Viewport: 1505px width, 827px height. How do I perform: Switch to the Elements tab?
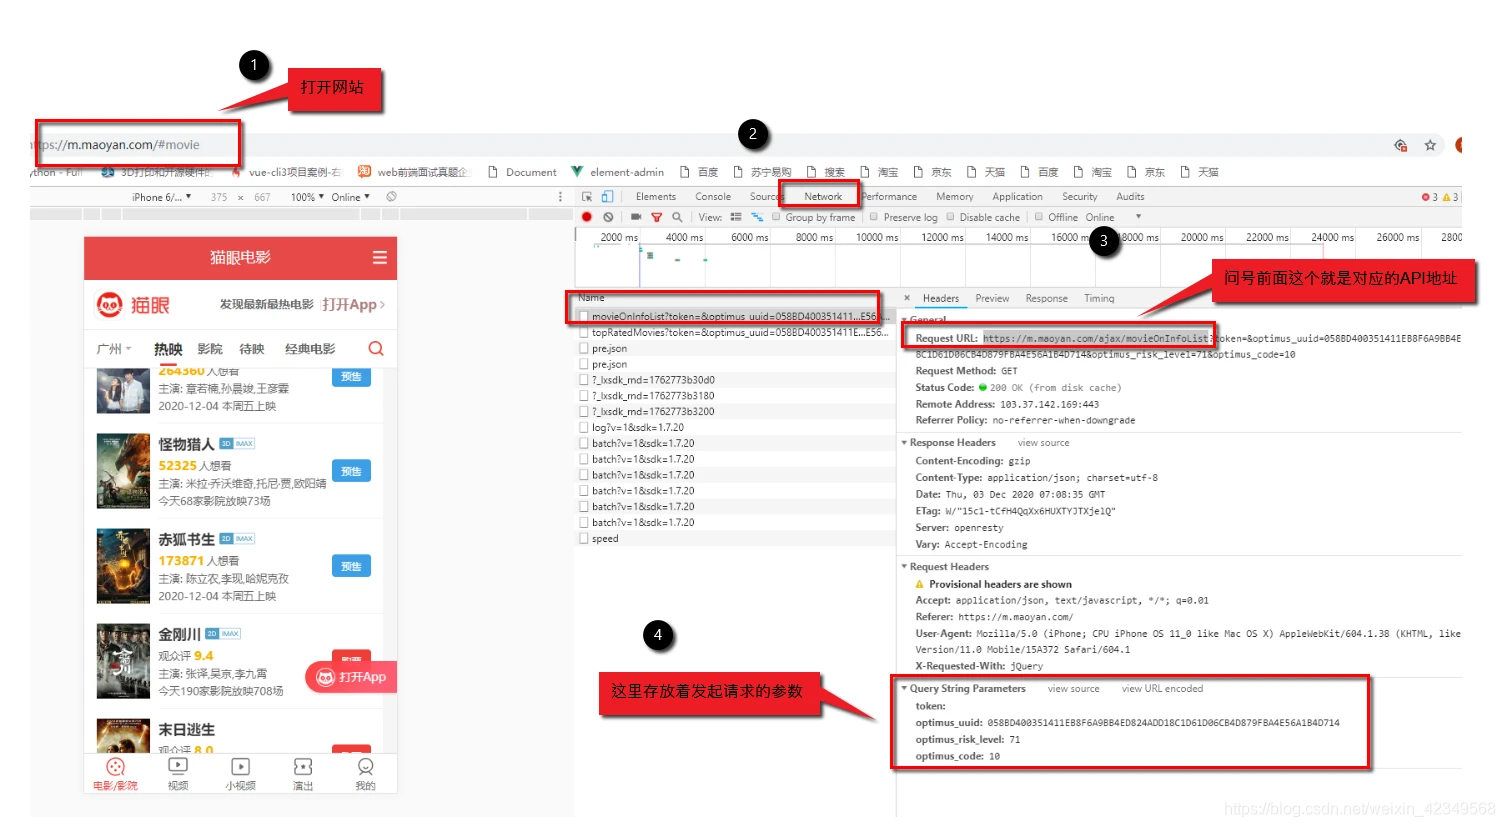pos(656,197)
